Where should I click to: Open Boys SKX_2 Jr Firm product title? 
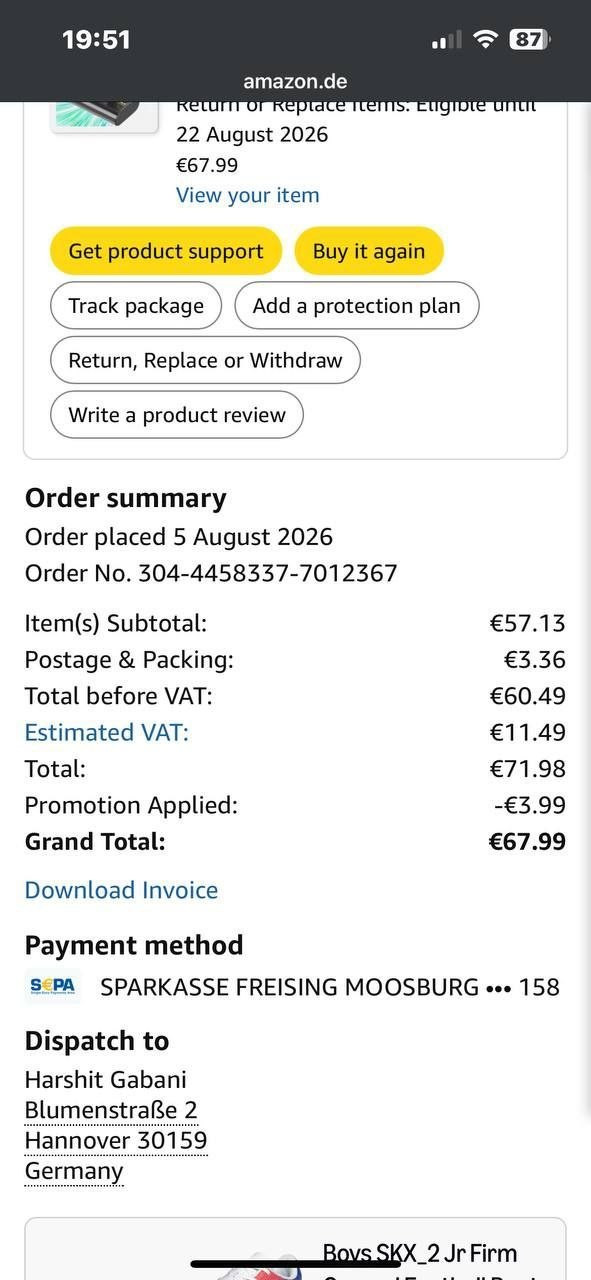click(420, 1254)
